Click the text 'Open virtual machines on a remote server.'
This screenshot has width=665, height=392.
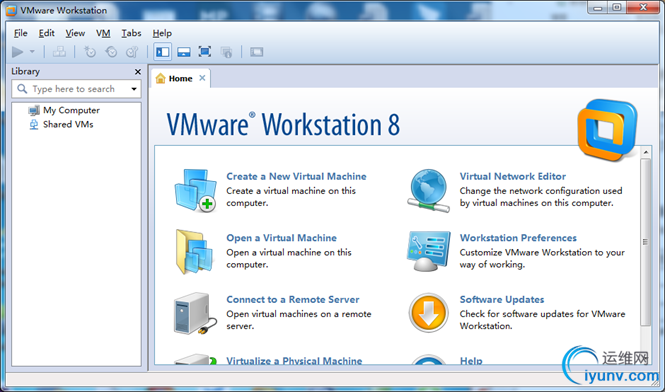point(299,320)
